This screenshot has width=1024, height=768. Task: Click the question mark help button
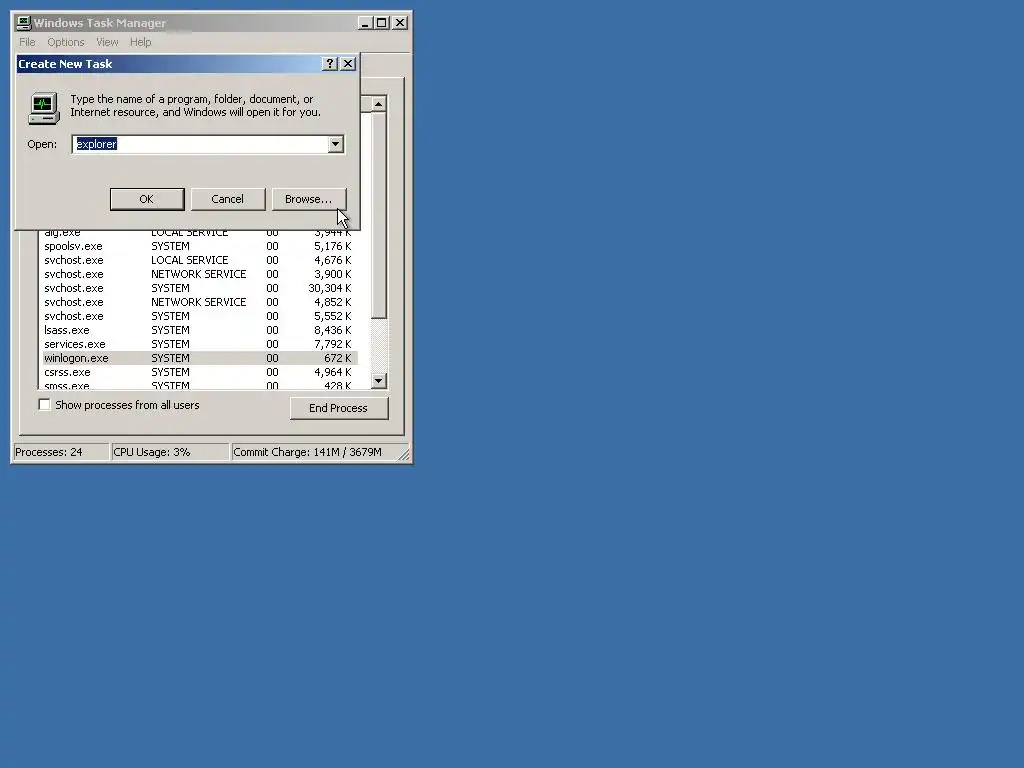point(330,64)
